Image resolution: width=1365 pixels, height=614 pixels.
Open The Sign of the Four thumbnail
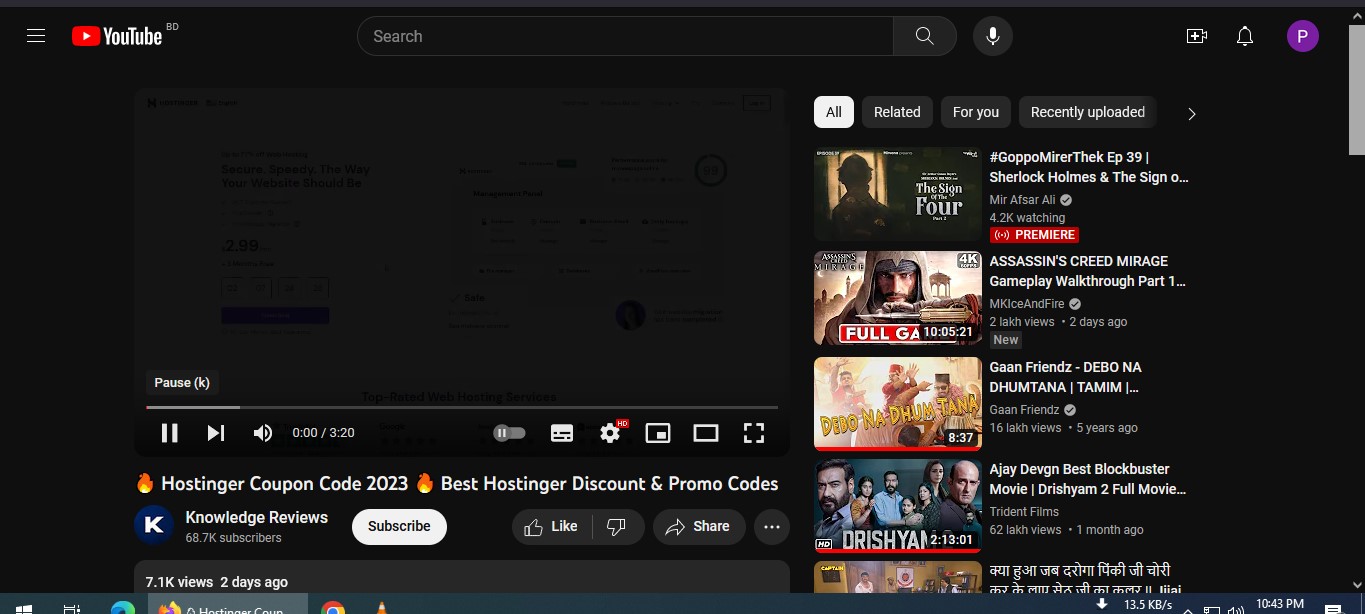coord(898,195)
